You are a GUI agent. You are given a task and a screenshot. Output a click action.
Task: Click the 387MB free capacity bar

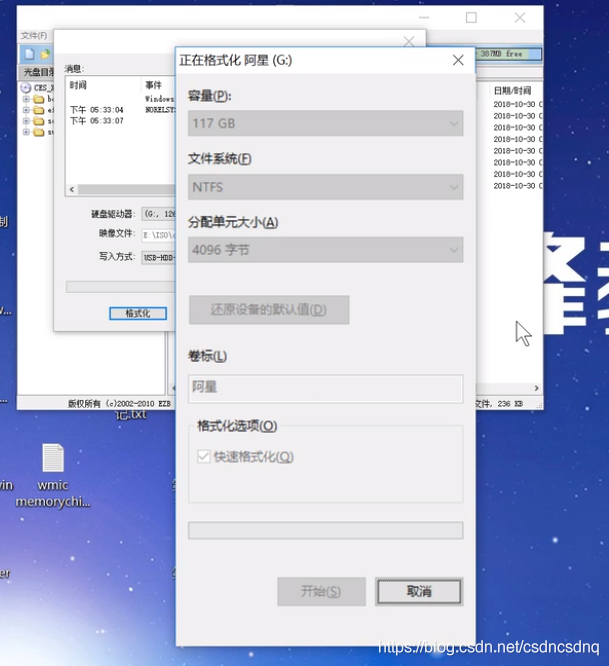[x=508, y=54]
